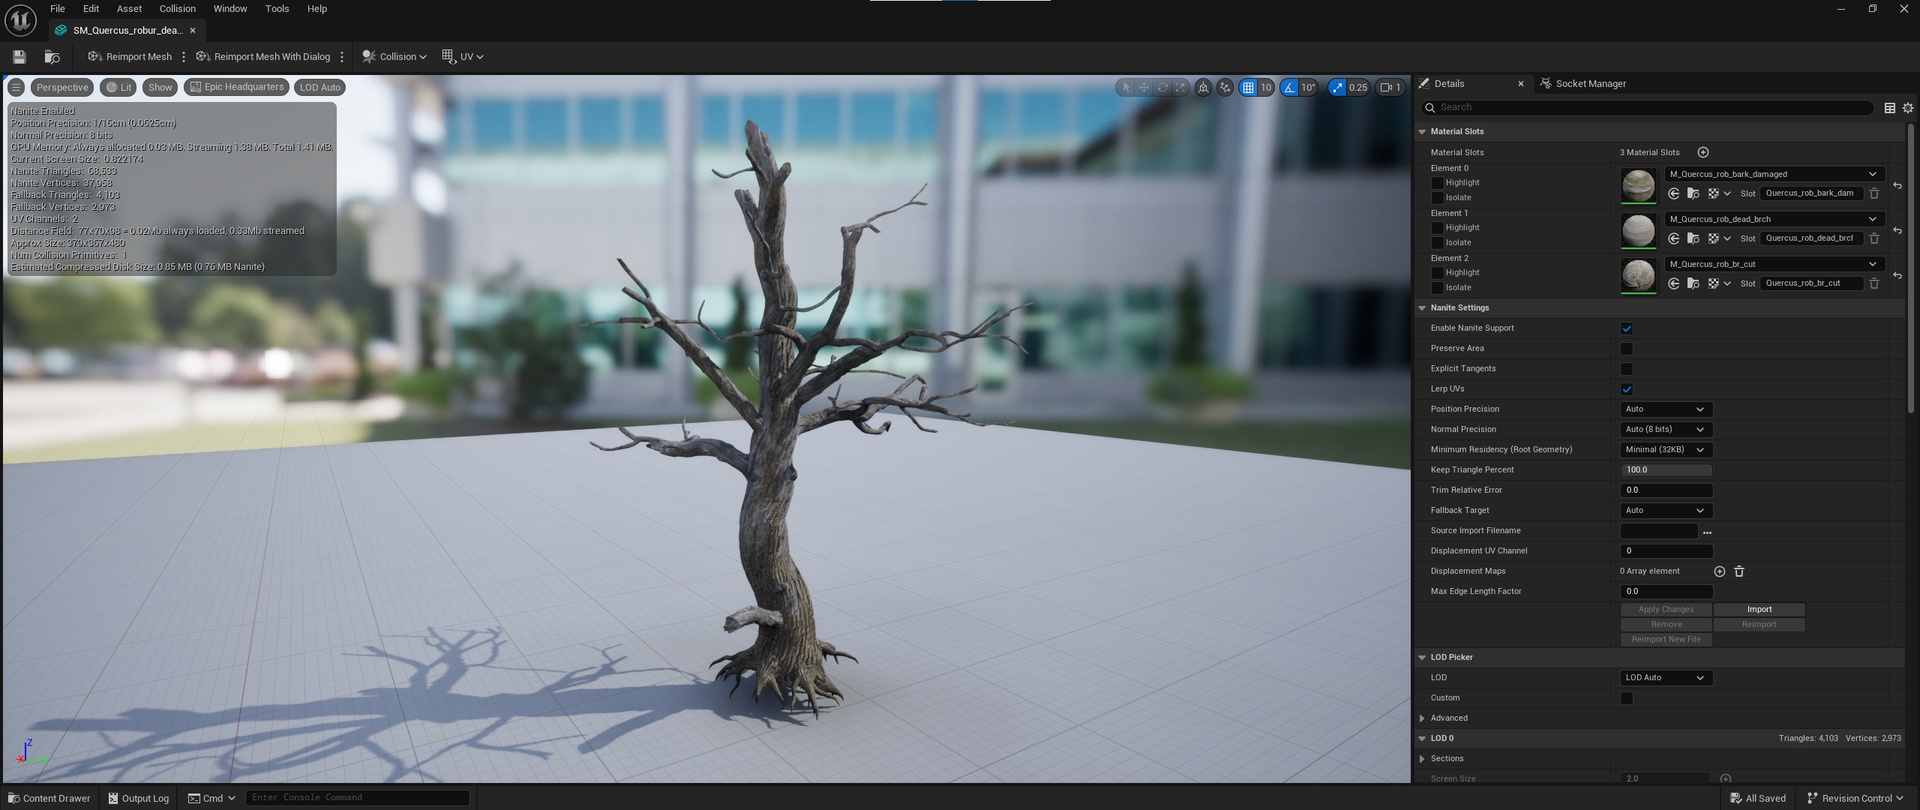Open the UV toolbar dropdown

(x=463, y=57)
